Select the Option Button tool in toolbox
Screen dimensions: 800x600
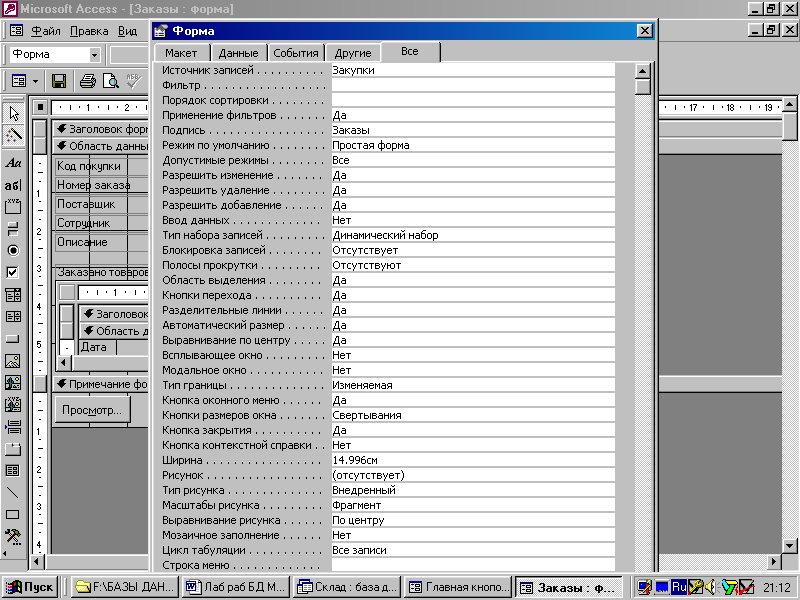pos(13,251)
